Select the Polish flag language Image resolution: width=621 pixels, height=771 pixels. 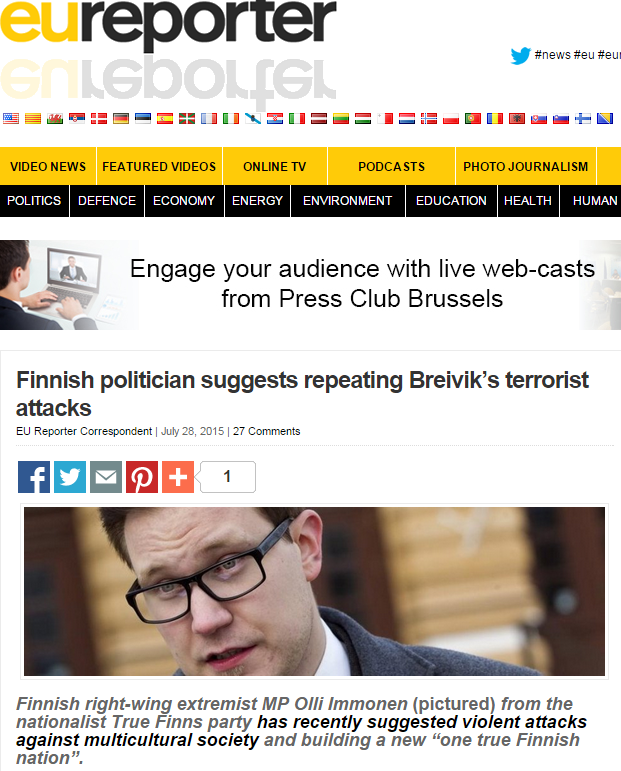[x=451, y=119]
